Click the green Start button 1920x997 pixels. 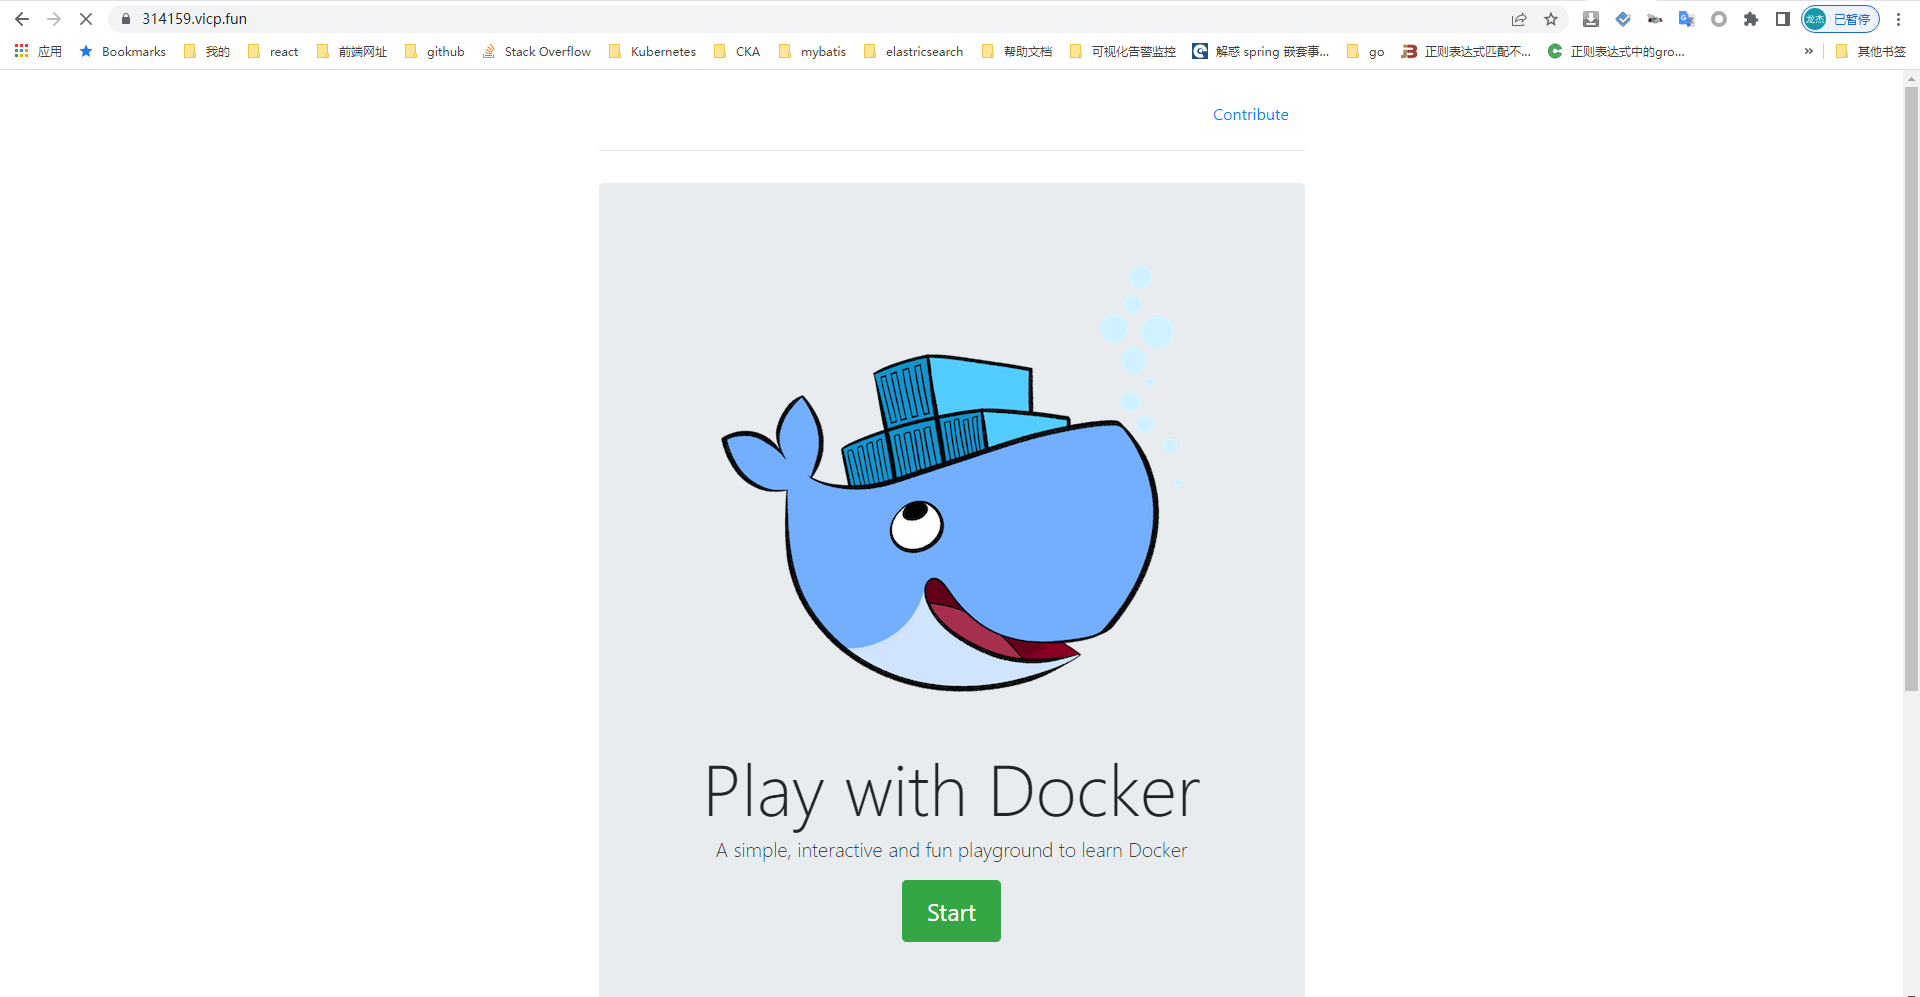[951, 911]
